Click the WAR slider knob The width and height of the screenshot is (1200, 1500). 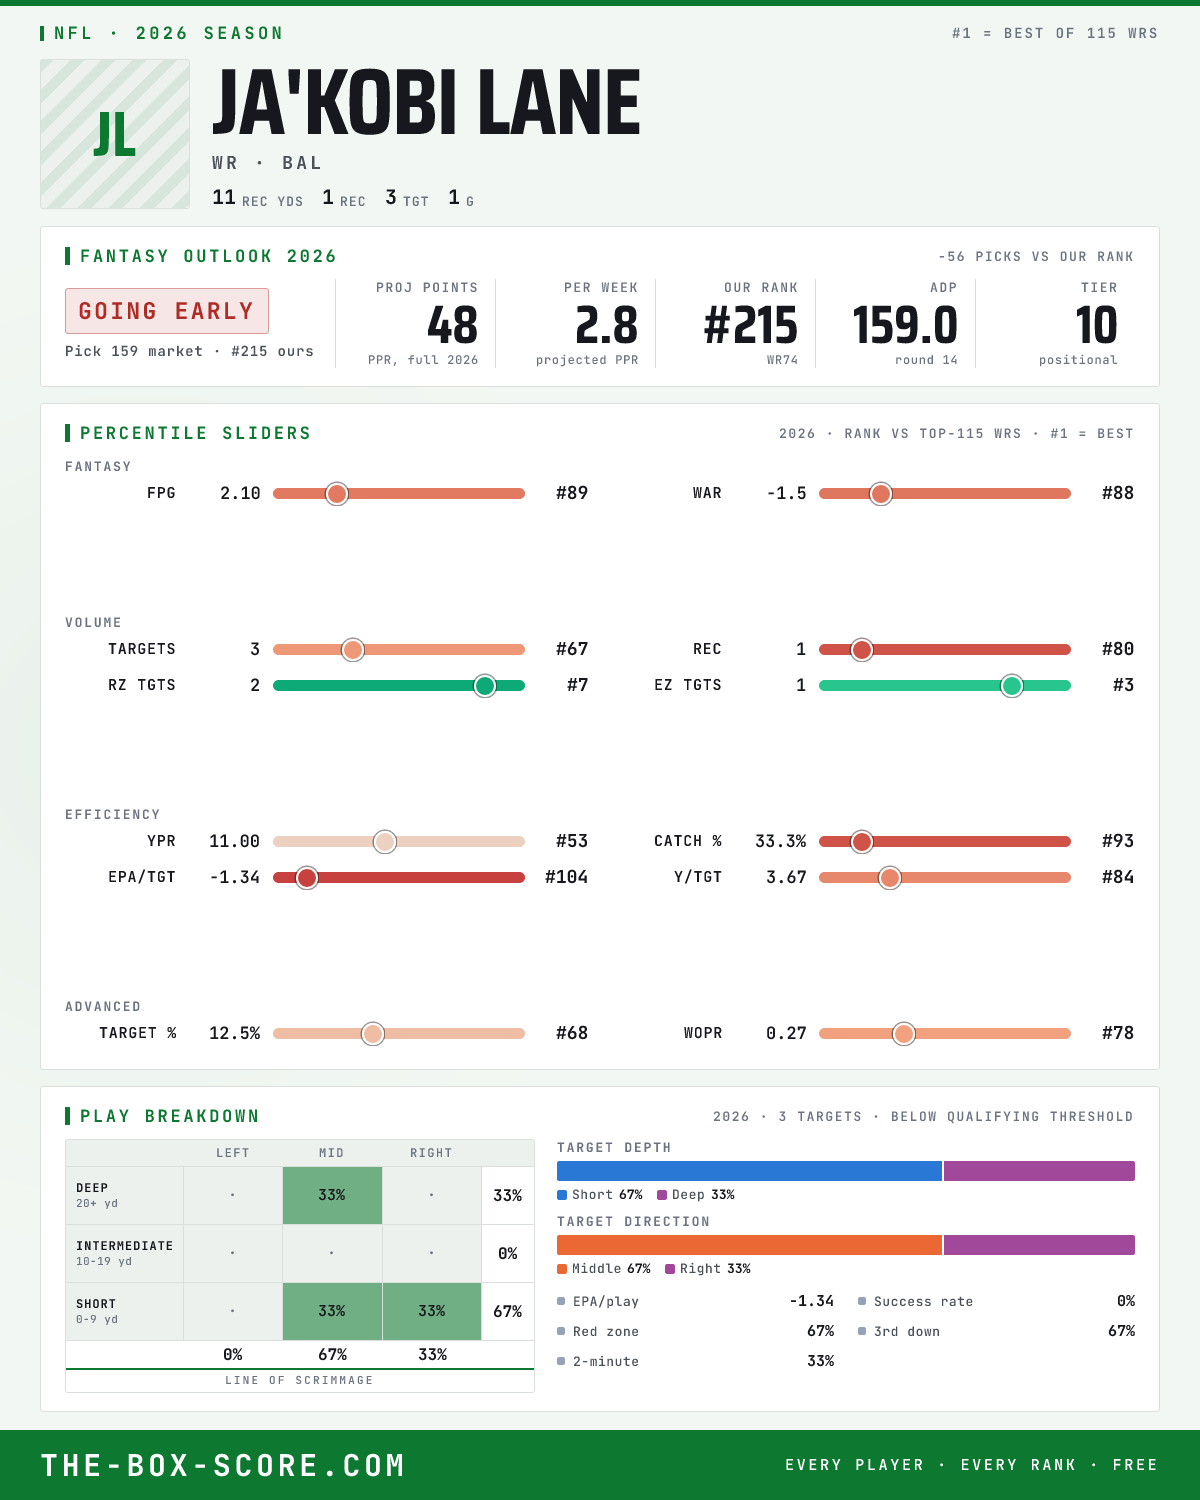(881, 493)
